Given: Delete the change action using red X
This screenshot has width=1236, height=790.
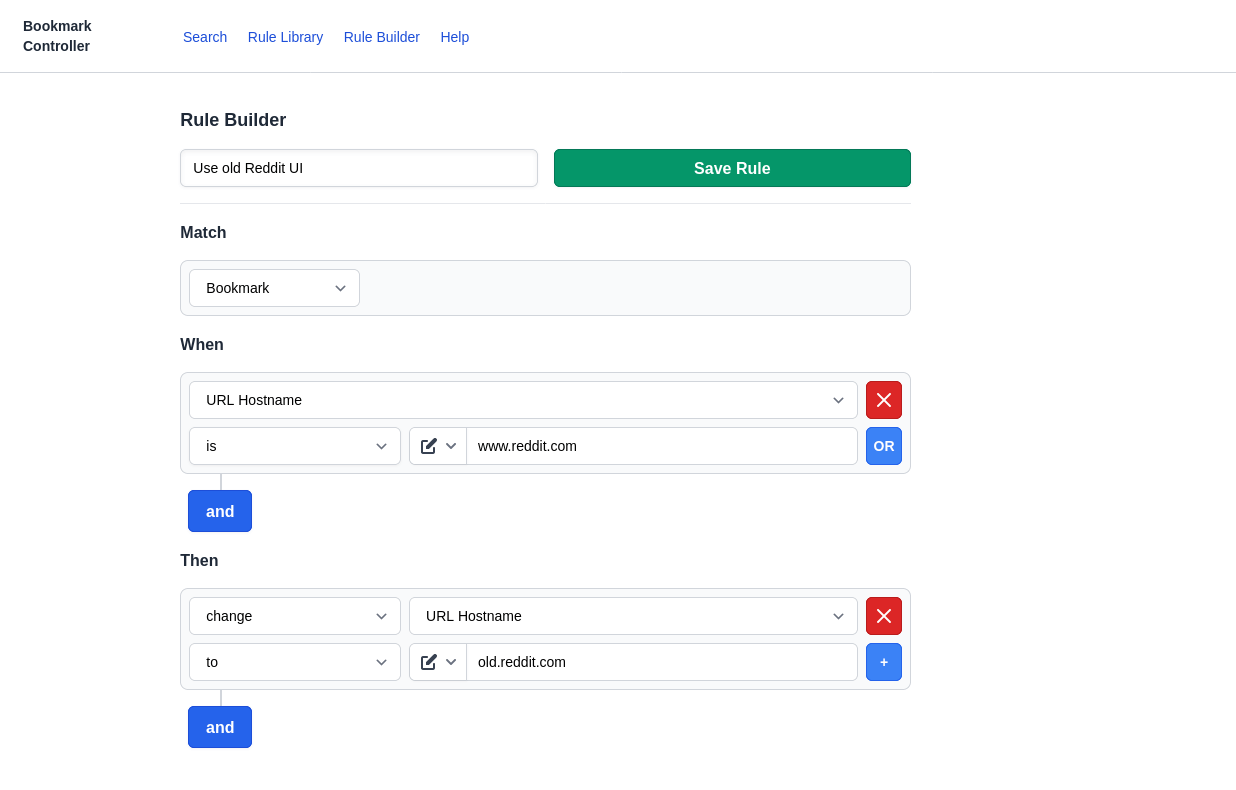Looking at the screenshot, I should coord(884,616).
